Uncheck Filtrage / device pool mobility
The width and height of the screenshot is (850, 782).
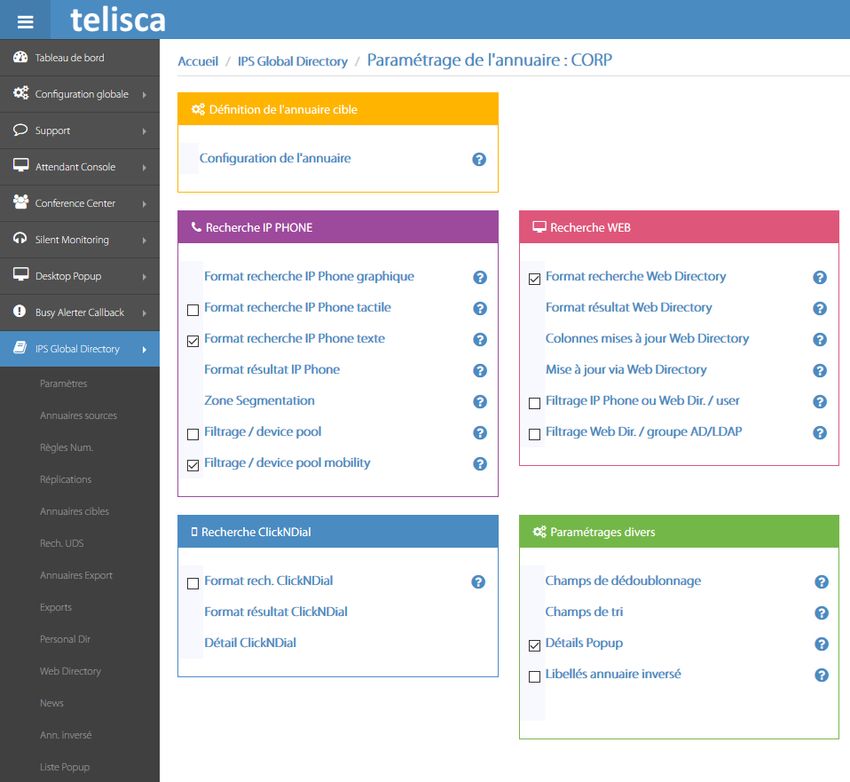tap(193, 465)
